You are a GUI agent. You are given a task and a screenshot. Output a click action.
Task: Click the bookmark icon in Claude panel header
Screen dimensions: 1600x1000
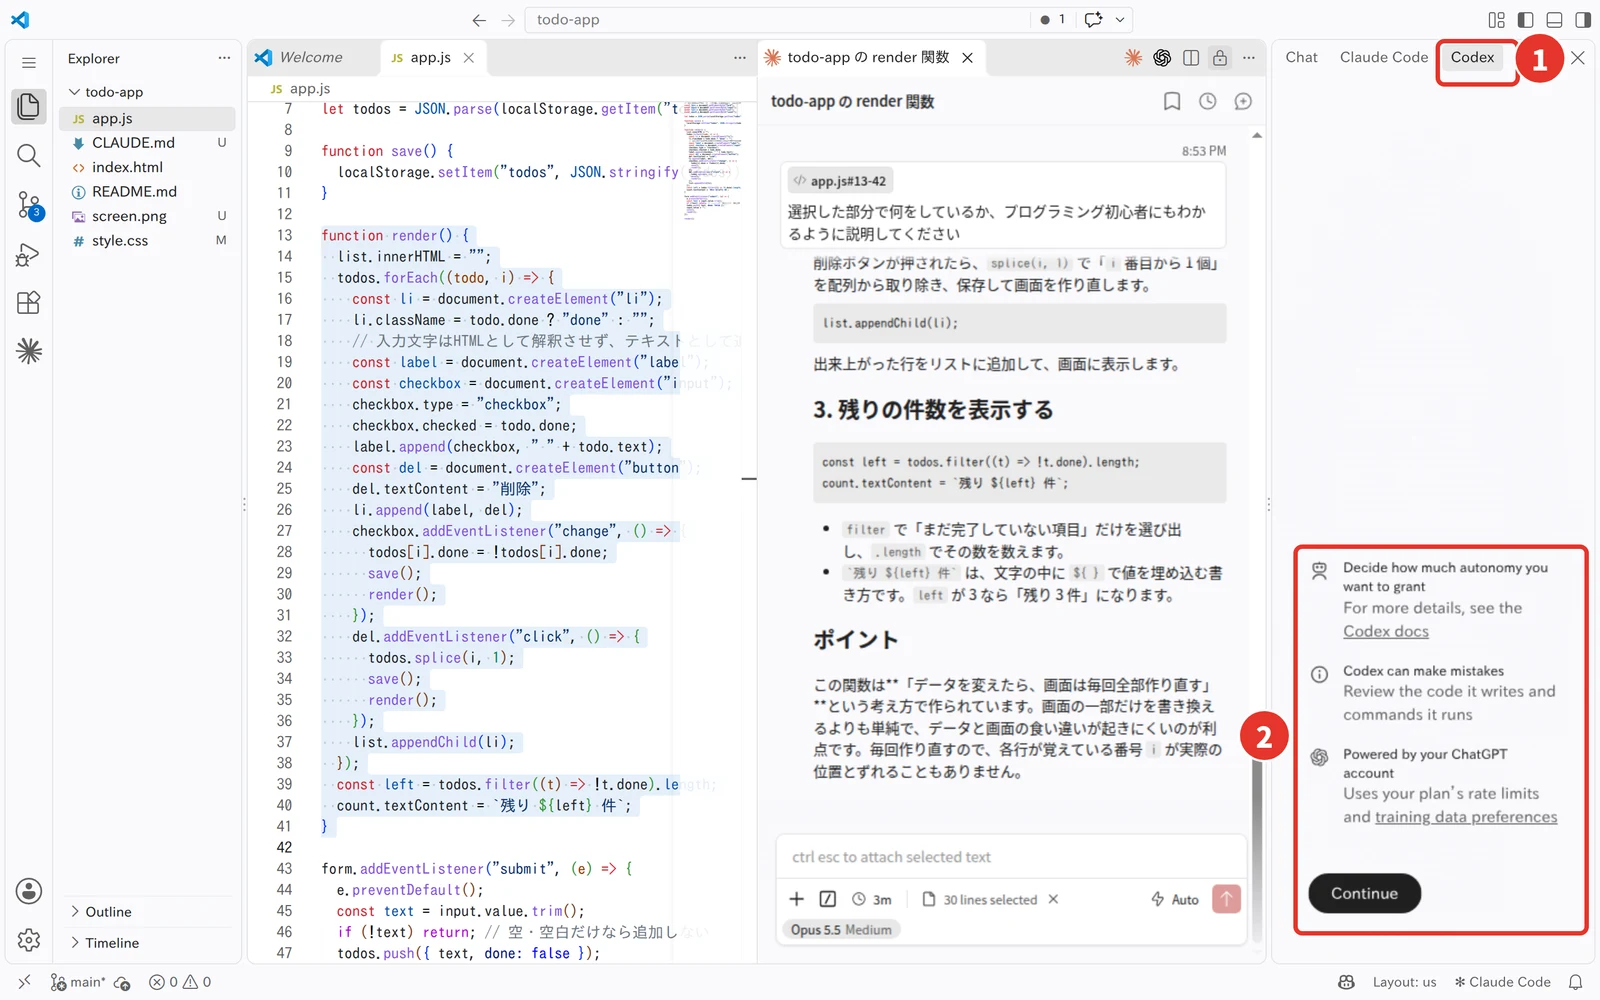[1172, 101]
